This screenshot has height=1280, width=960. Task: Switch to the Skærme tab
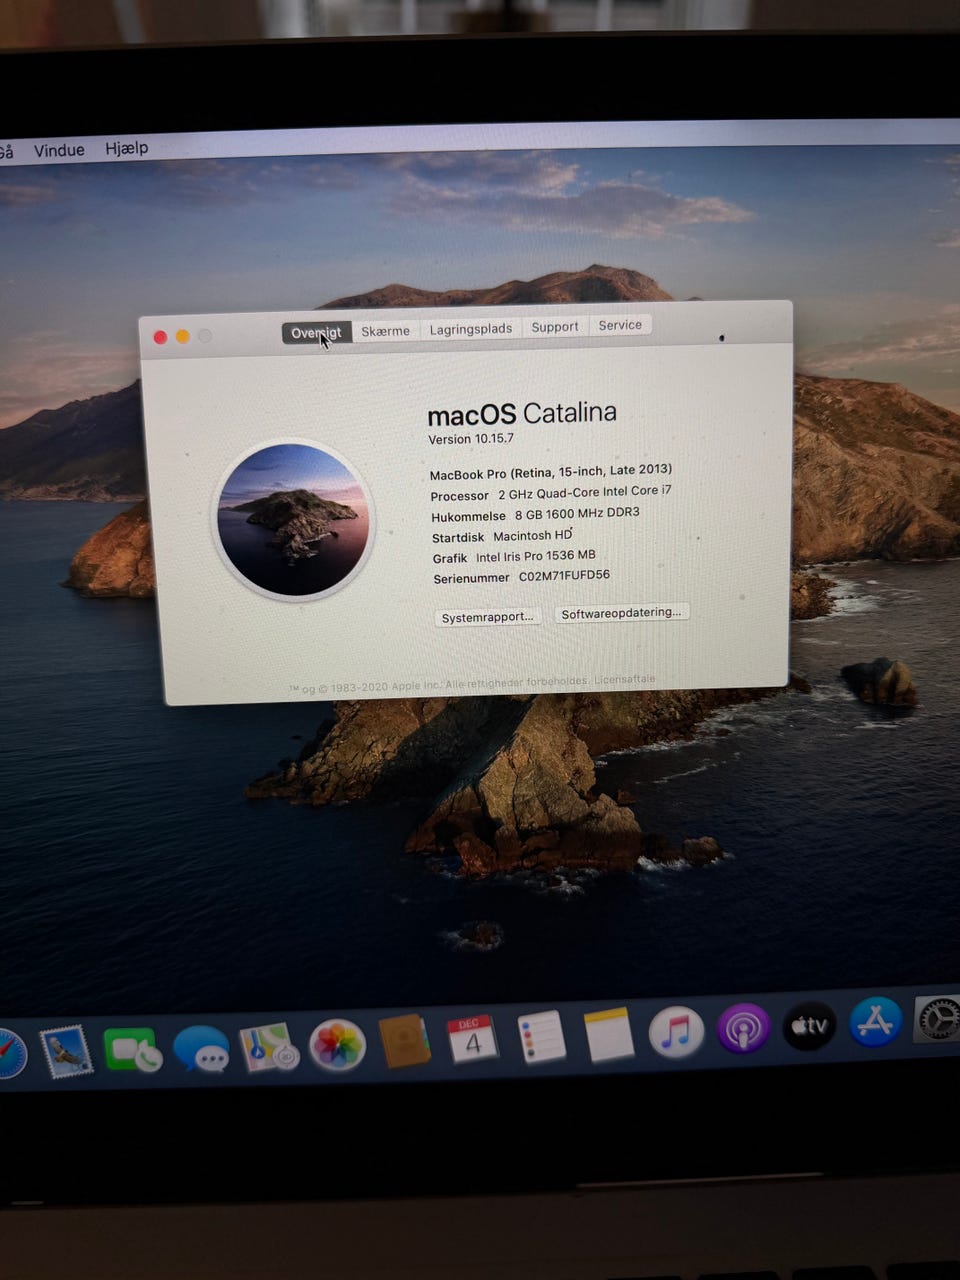385,331
